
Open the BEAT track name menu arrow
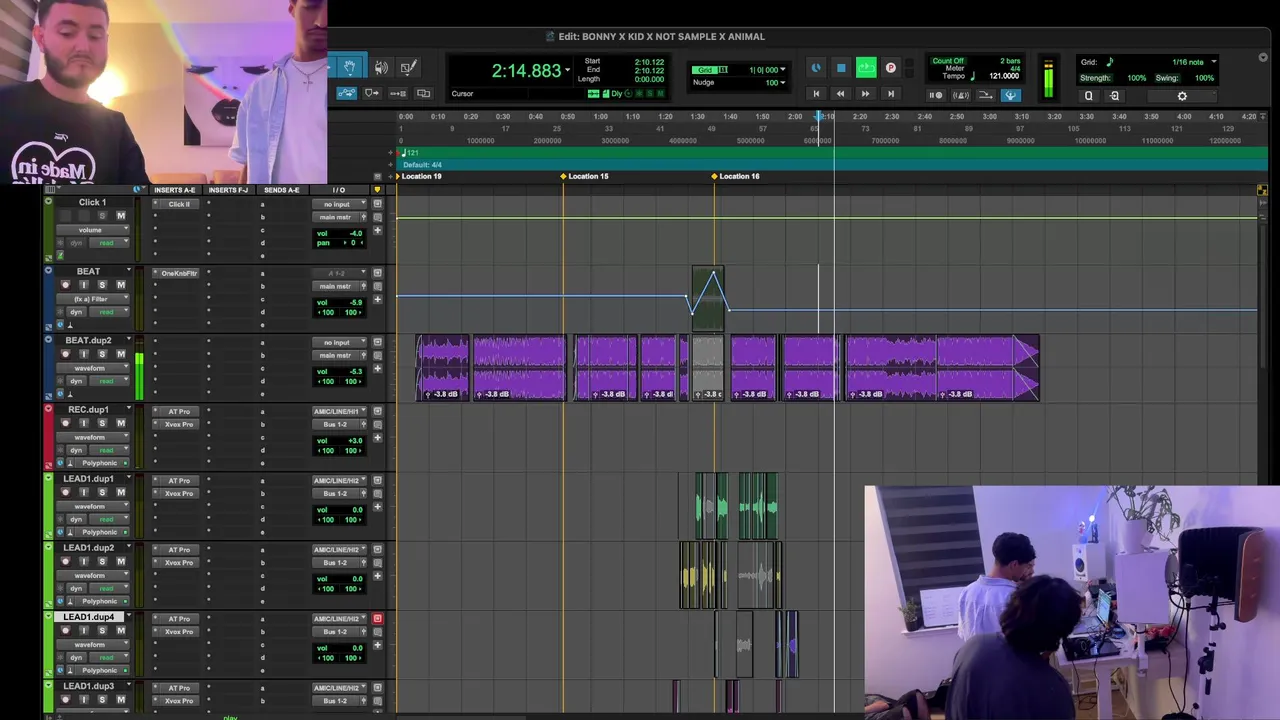click(128, 271)
